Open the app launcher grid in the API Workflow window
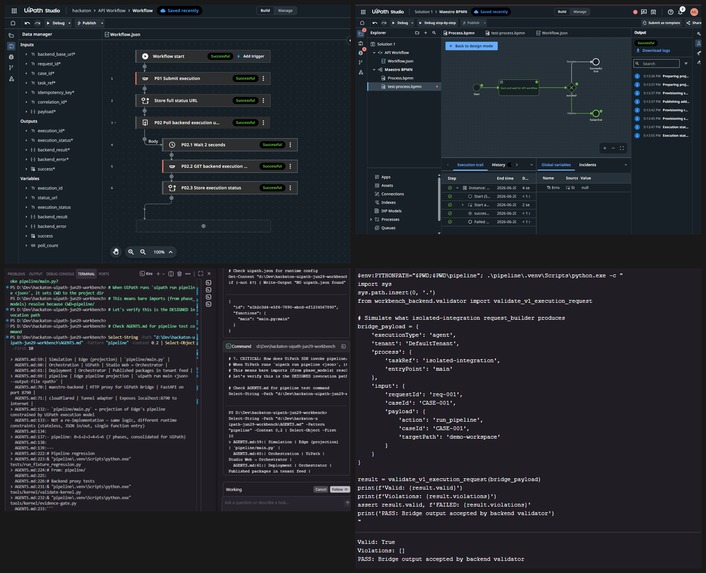706x573 pixels. (14, 10)
